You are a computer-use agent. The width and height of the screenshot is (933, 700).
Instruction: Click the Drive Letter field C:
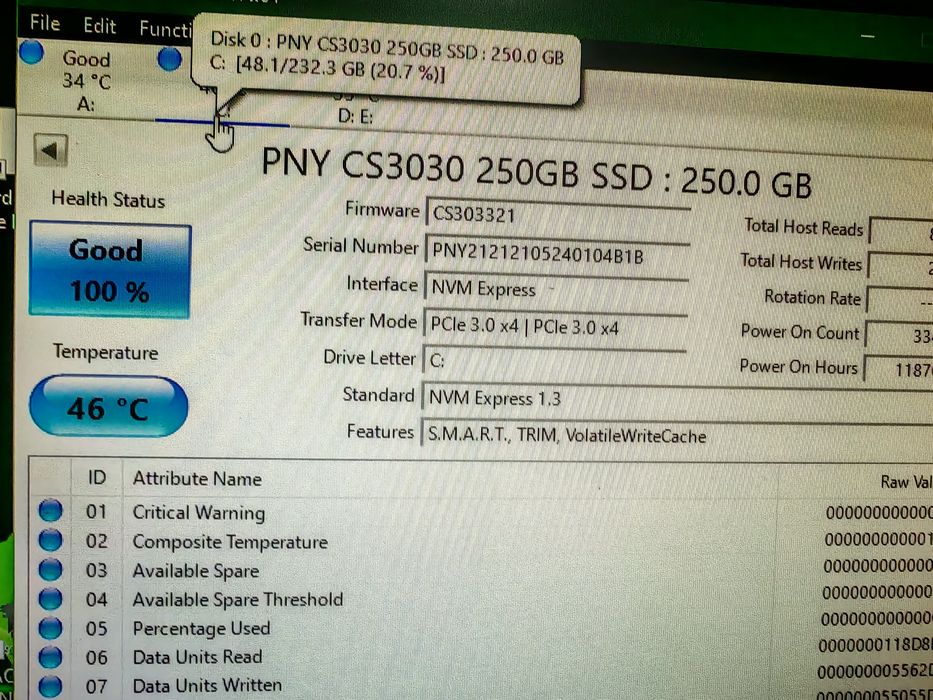point(555,361)
